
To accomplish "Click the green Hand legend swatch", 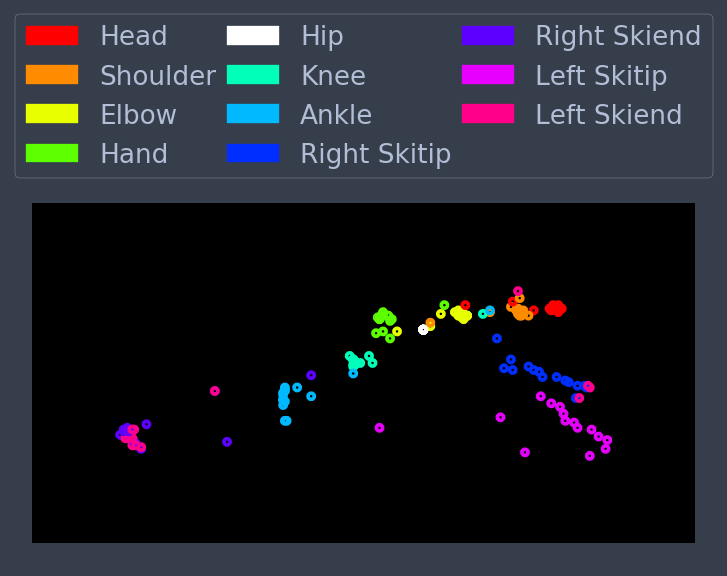I will point(52,153).
